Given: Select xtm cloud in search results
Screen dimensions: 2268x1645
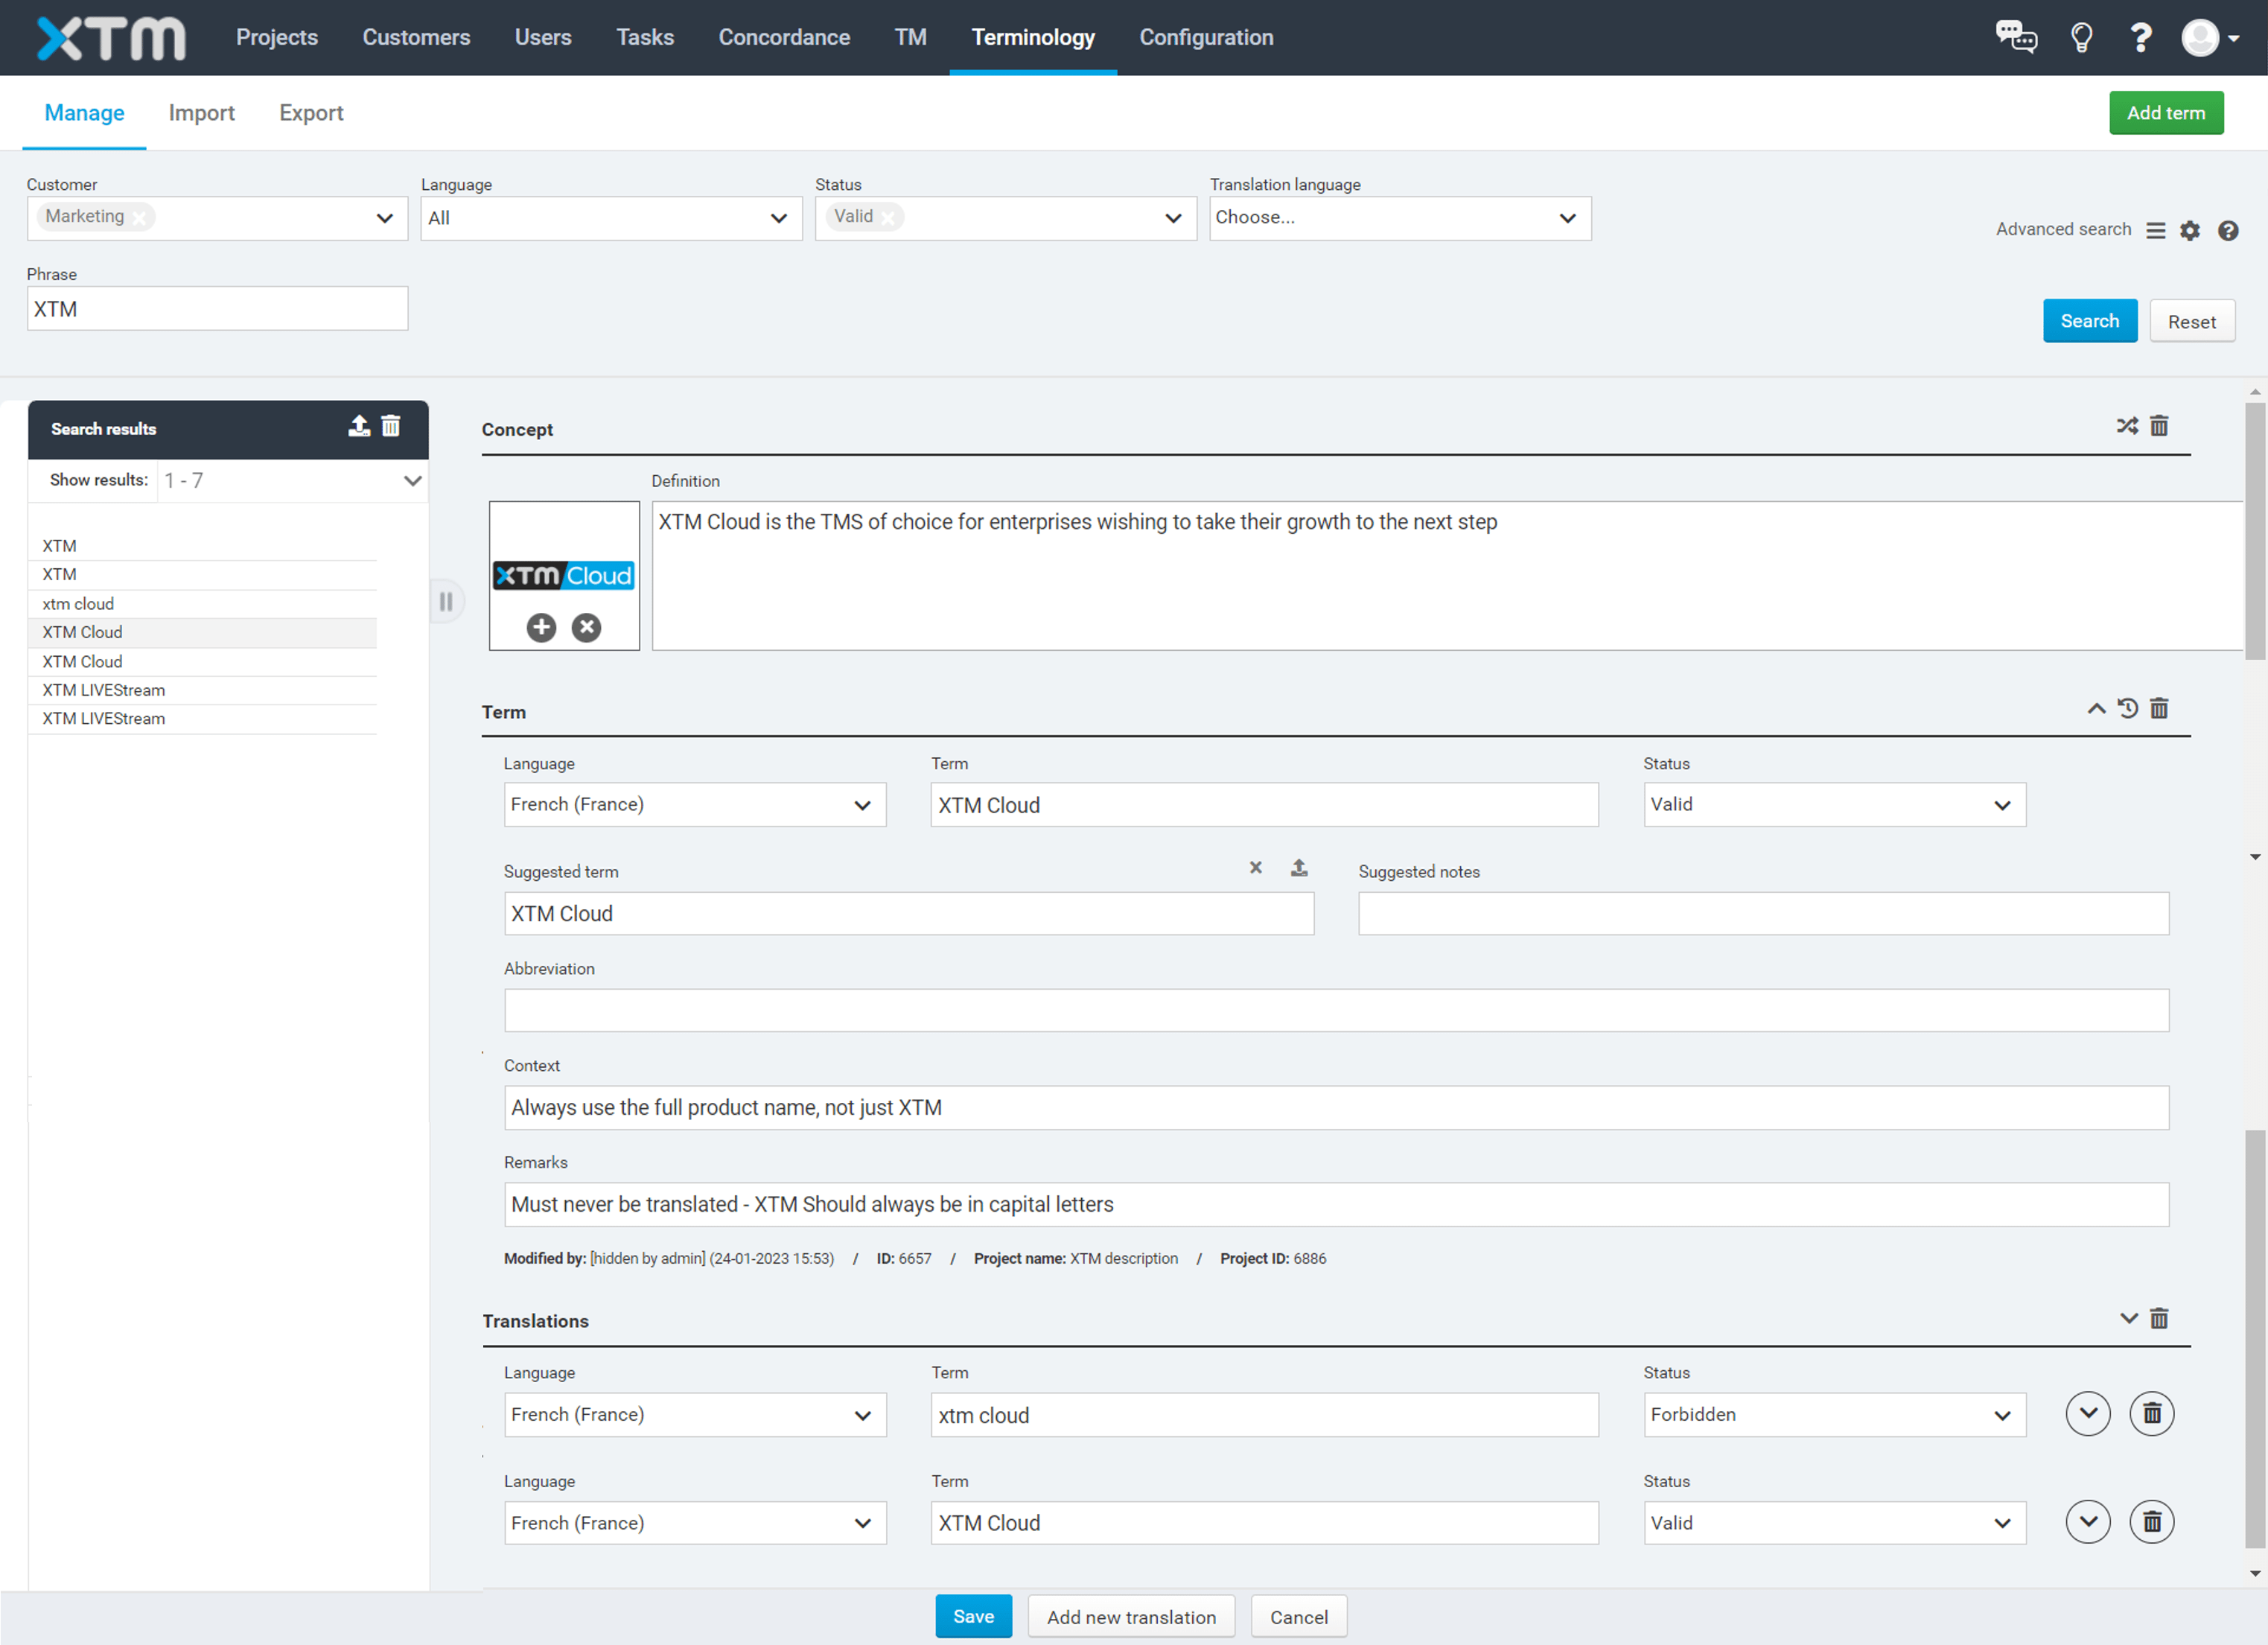Looking at the screenshot, I should pyautogui.click(x=202, y=603).
